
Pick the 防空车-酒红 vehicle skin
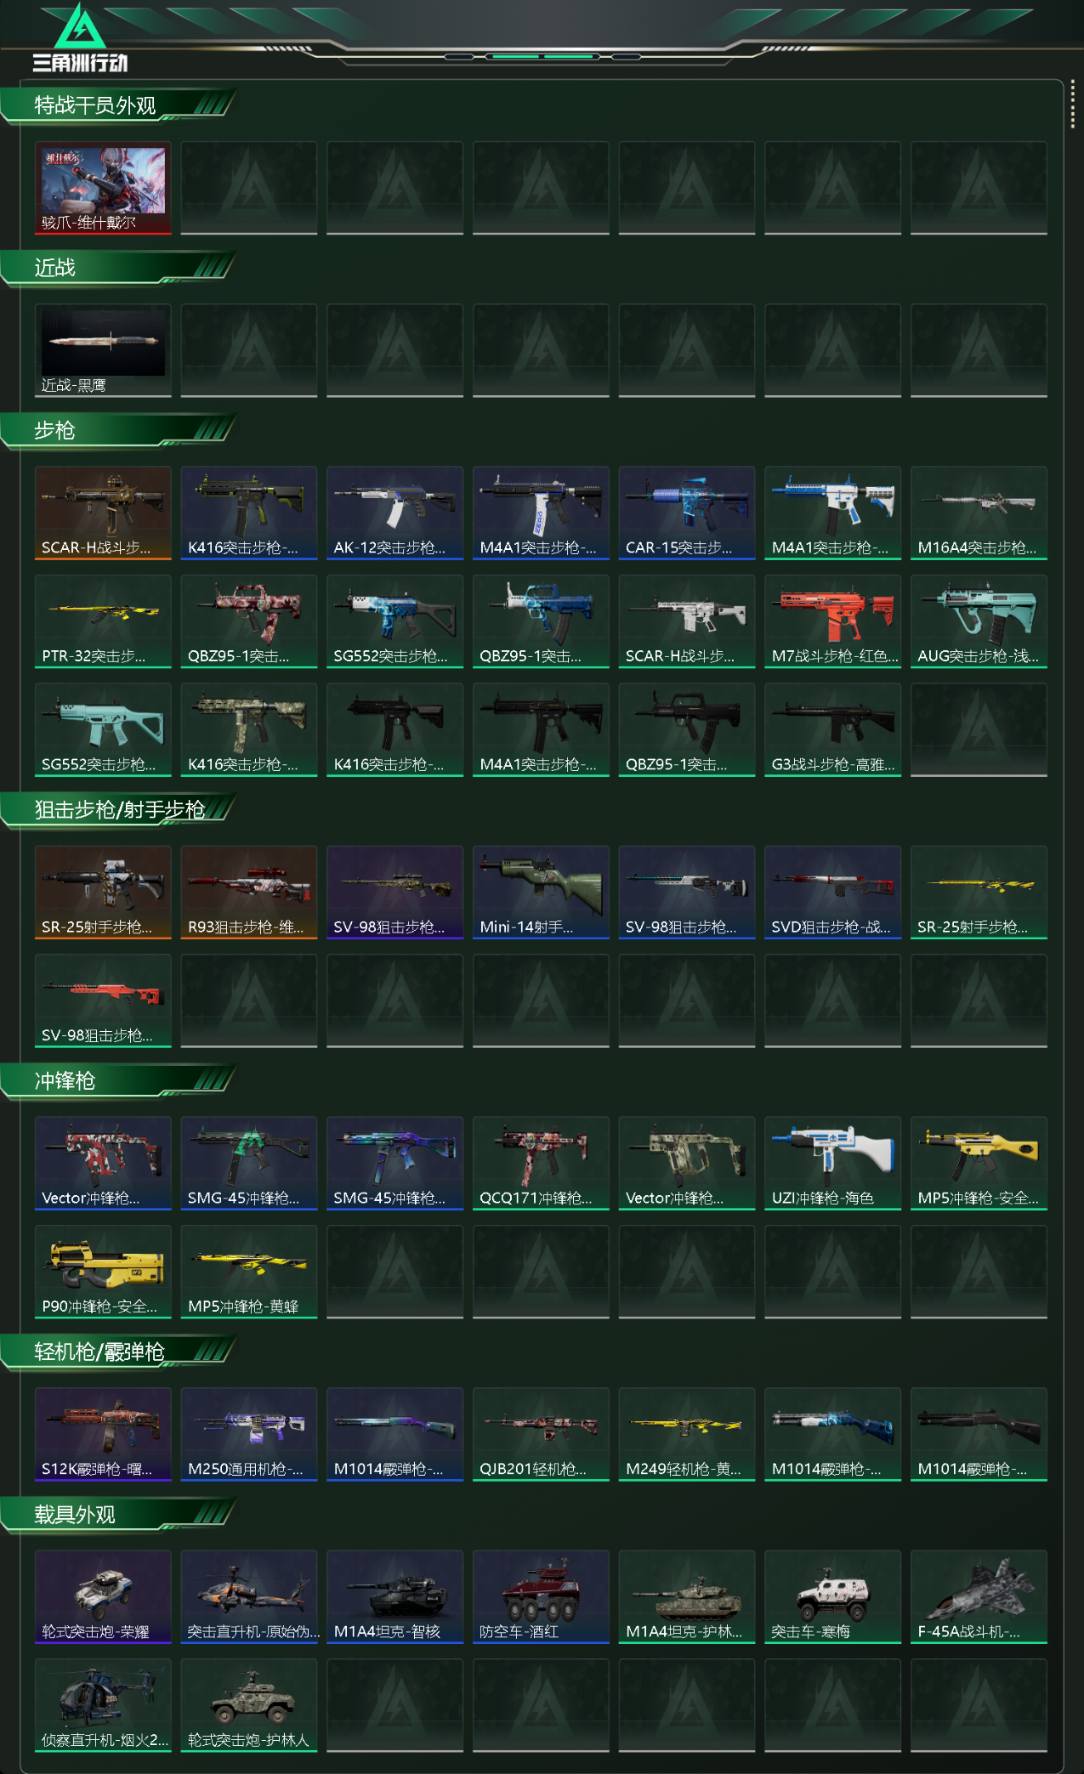[541, 1597]
